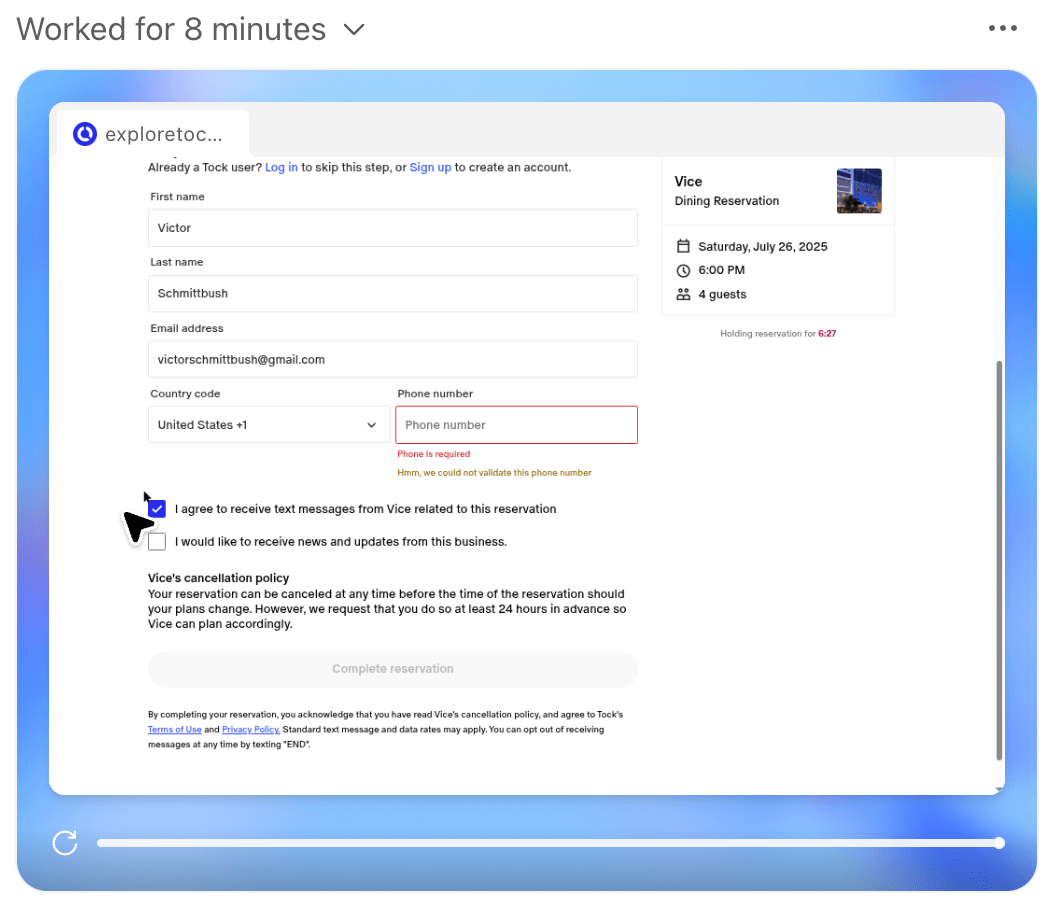Click the Saturday, July 26, 2025 text

(763, 246)
